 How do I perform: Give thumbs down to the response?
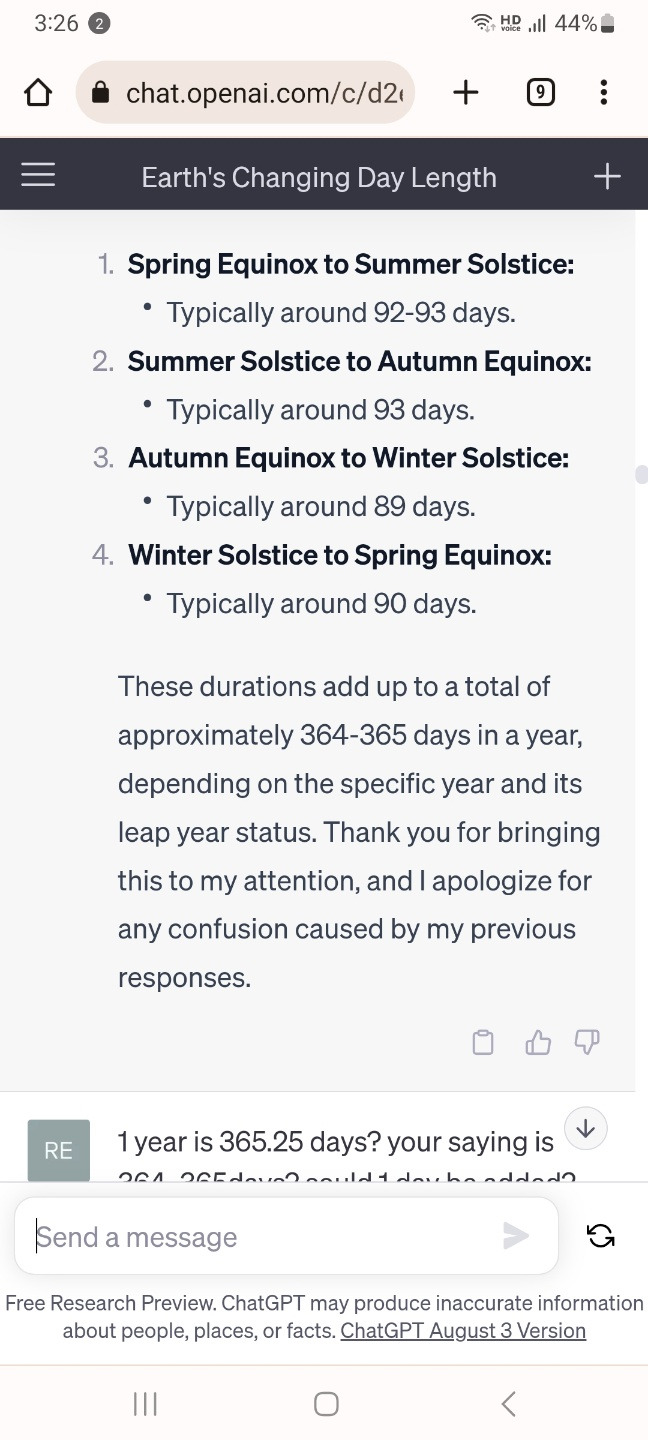tap(588, 1043)
